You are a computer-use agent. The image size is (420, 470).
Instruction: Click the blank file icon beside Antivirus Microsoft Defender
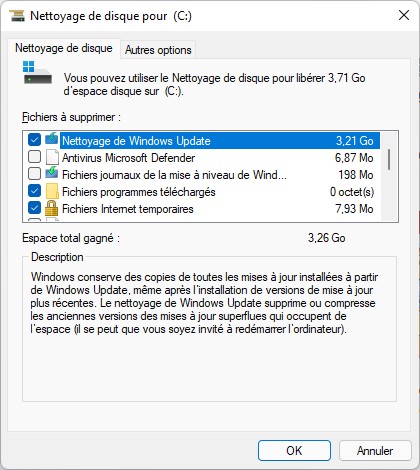pyautogui.click(x=52, y=157)
